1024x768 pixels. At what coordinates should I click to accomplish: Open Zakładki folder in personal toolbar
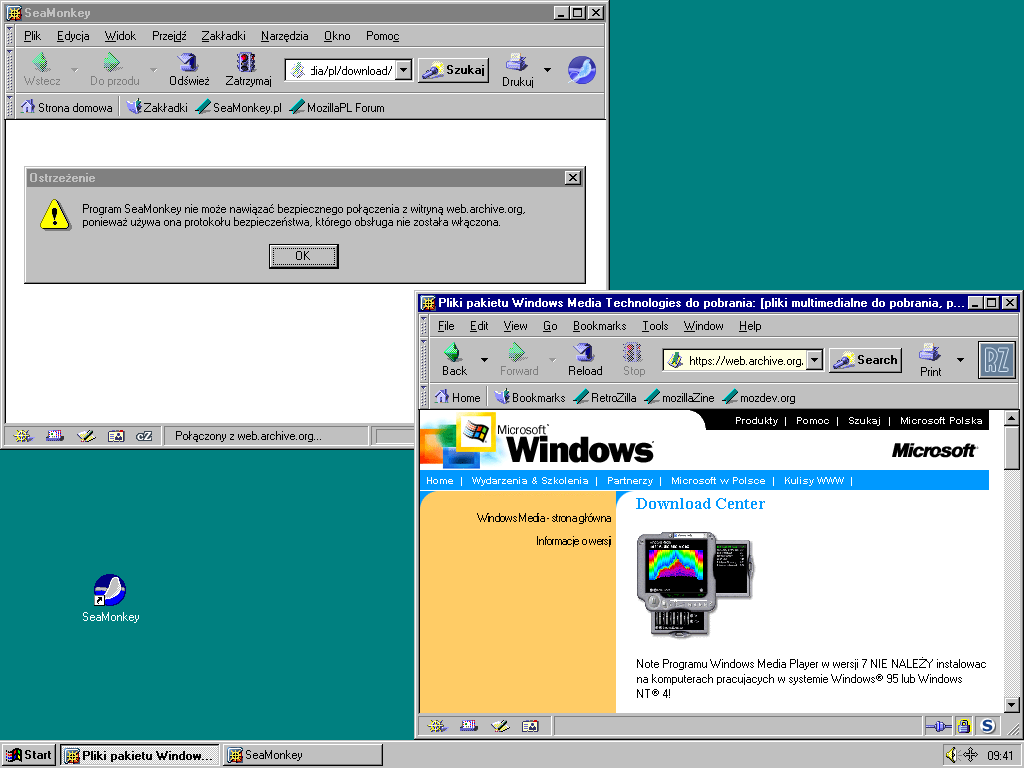point(157,107)
